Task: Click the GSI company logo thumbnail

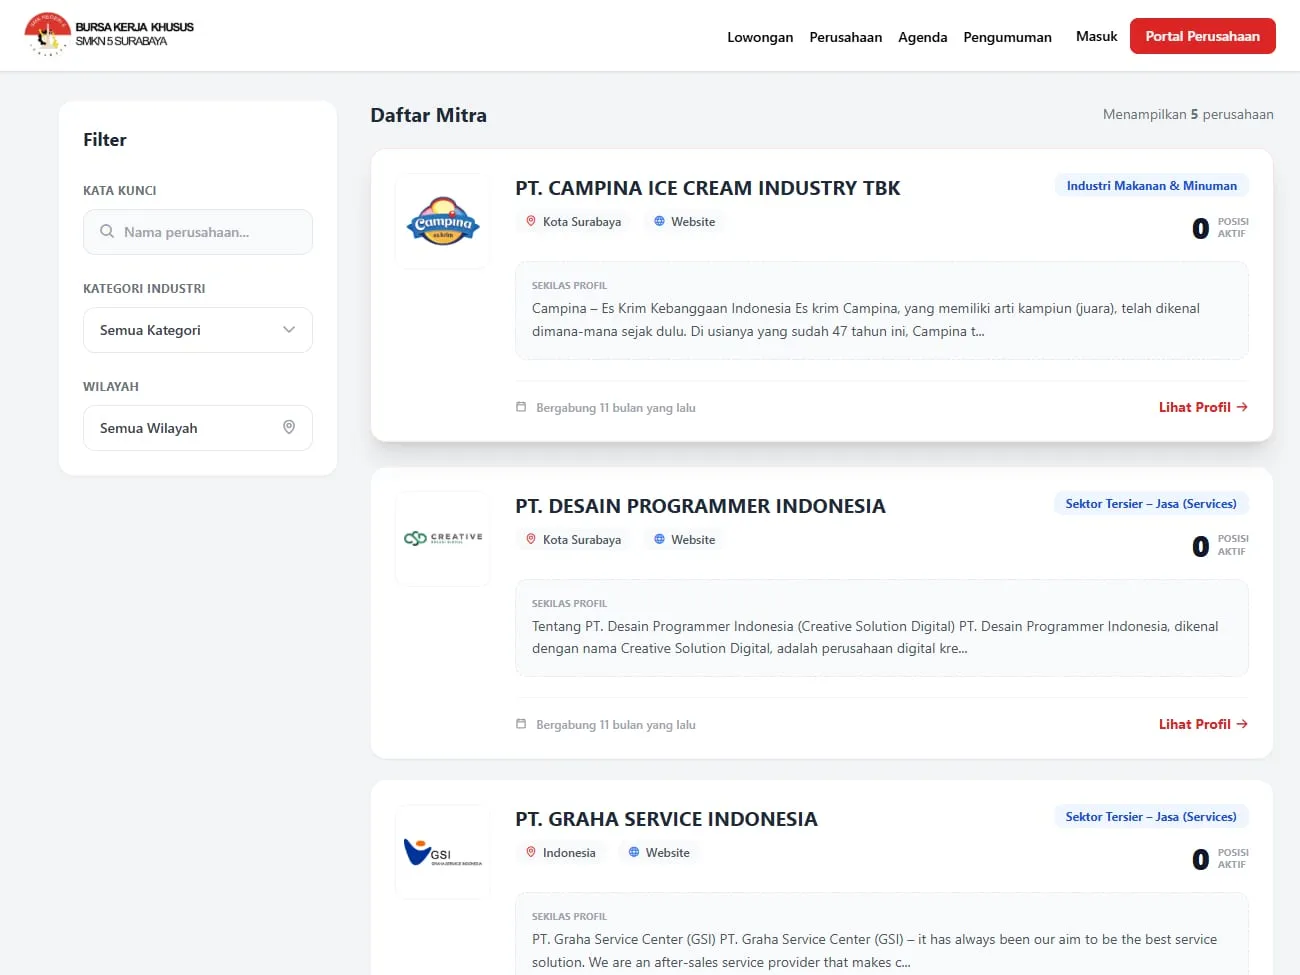Action: click(443, 852)
